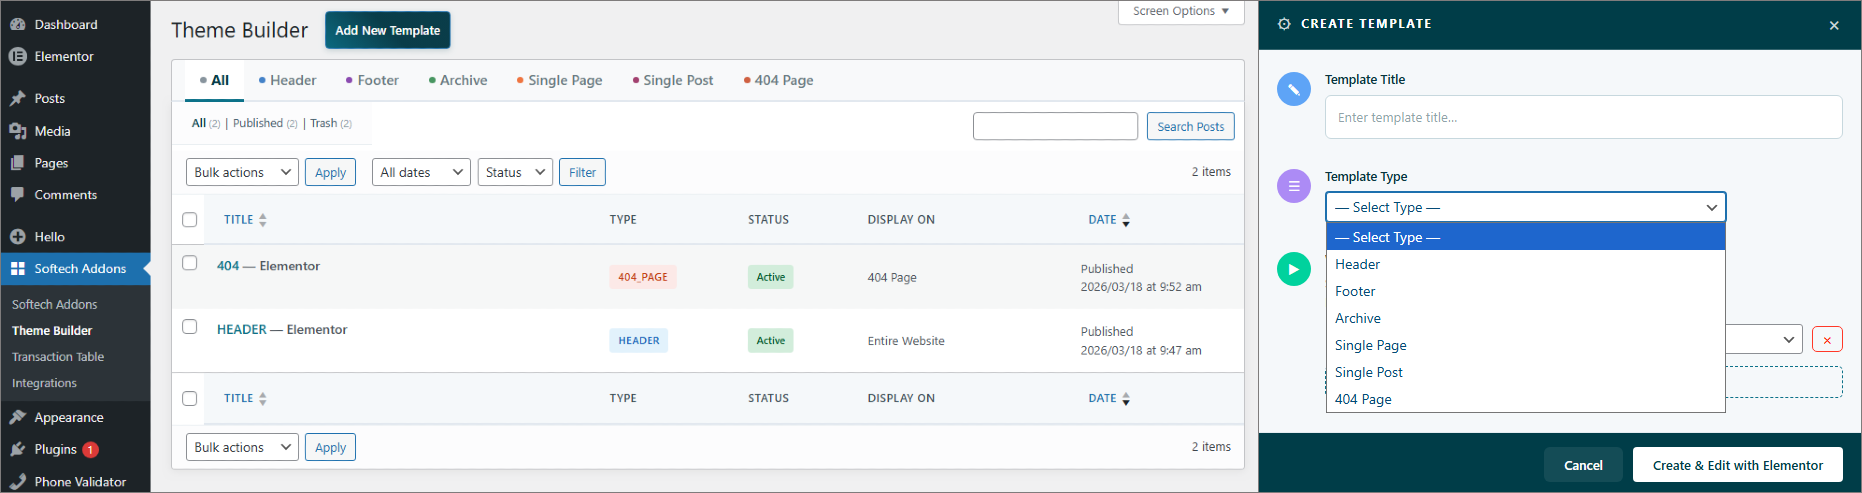Close the Create Template panel
Image resolution: width=1862 pixels, height=493 pixels.
tap(1834, 25)
